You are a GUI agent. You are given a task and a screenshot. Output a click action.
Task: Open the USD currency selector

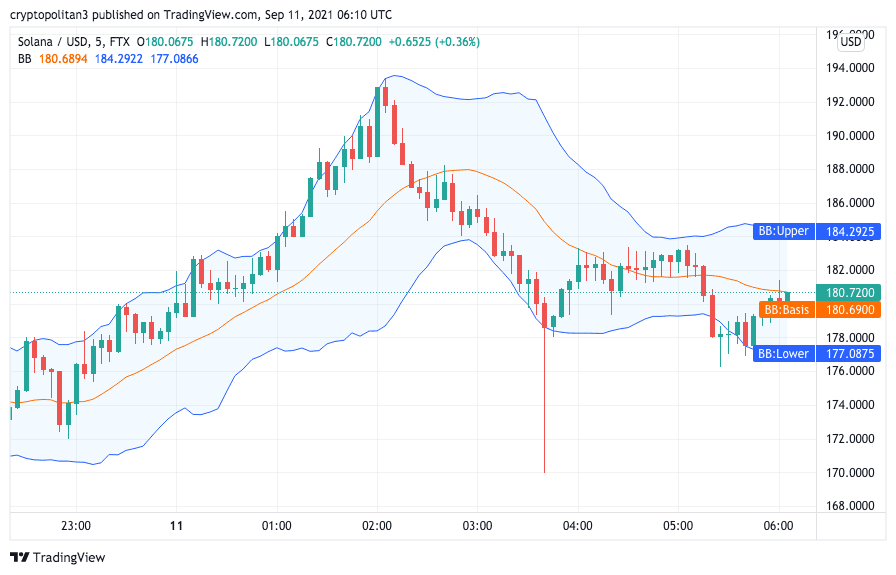point(851,42)
